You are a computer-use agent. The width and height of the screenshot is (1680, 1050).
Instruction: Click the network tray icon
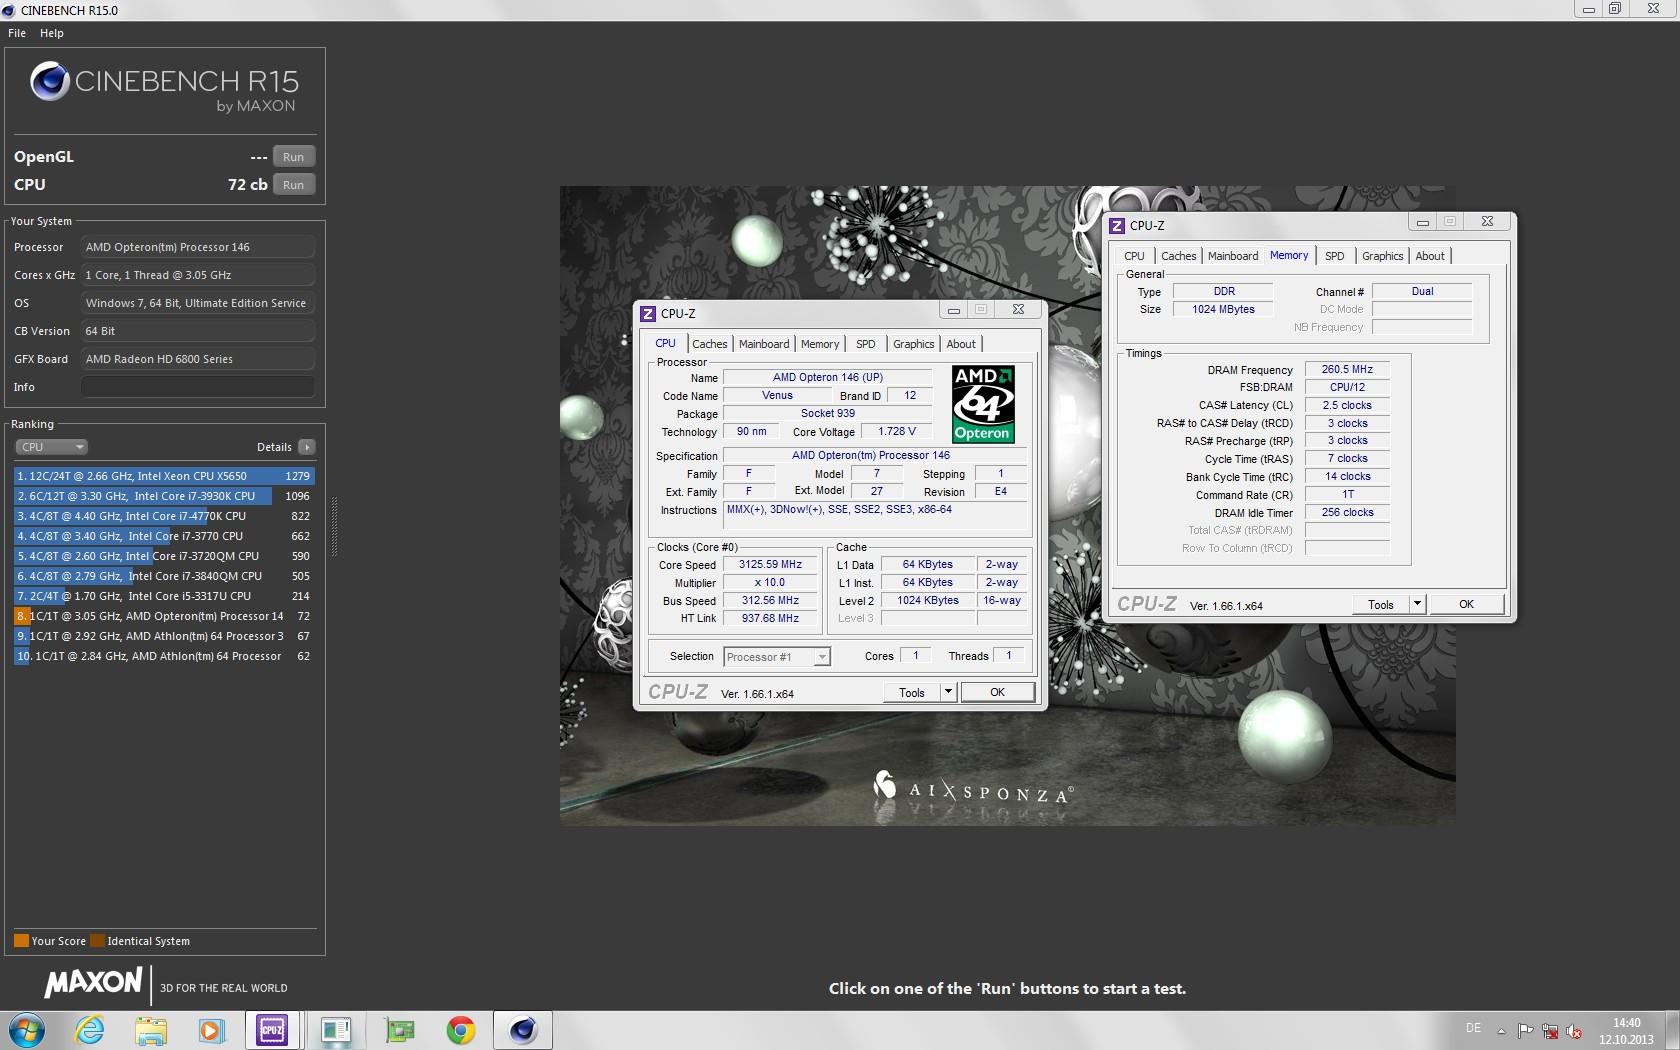point(1550,1031)
